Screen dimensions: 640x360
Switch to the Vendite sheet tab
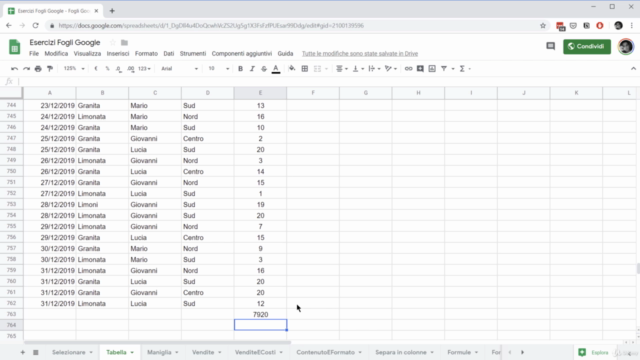click(x=203, y=352)
